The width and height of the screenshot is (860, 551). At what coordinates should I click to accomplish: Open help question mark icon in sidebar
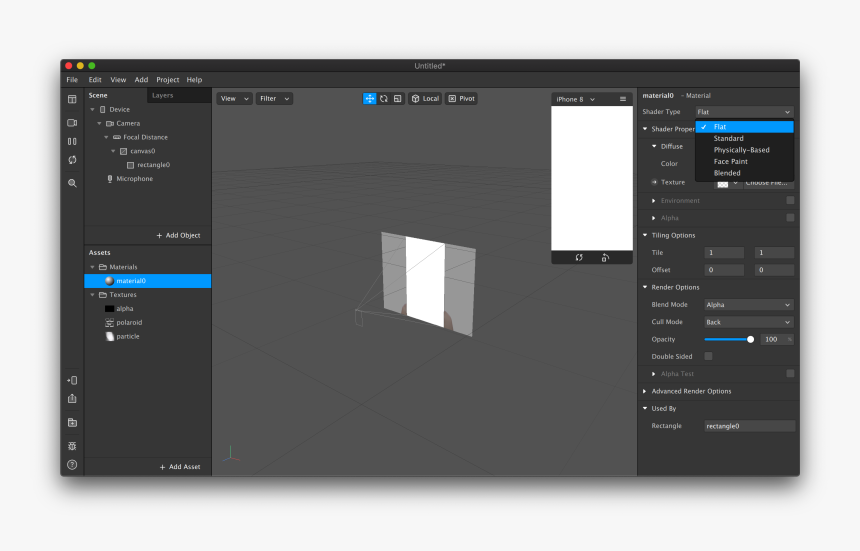coord(72,465)
